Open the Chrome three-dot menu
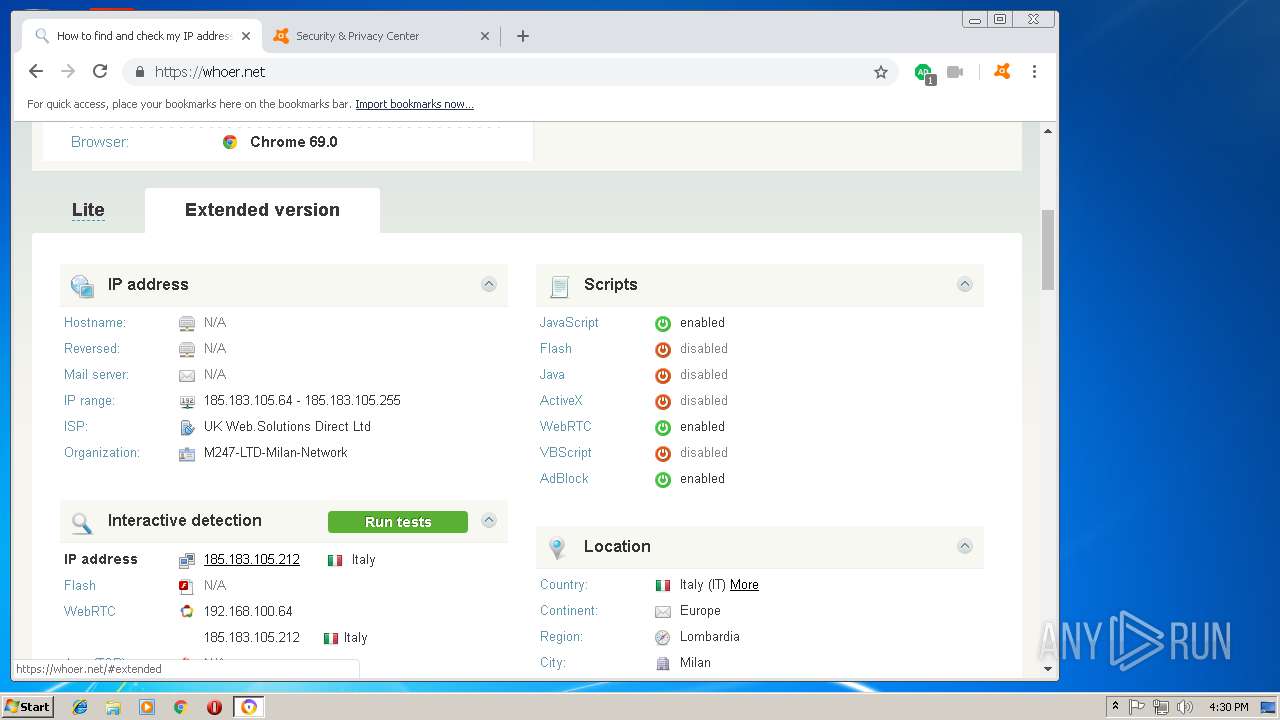The width and height of the screenshot is (1280, 720). point(1034,72)
